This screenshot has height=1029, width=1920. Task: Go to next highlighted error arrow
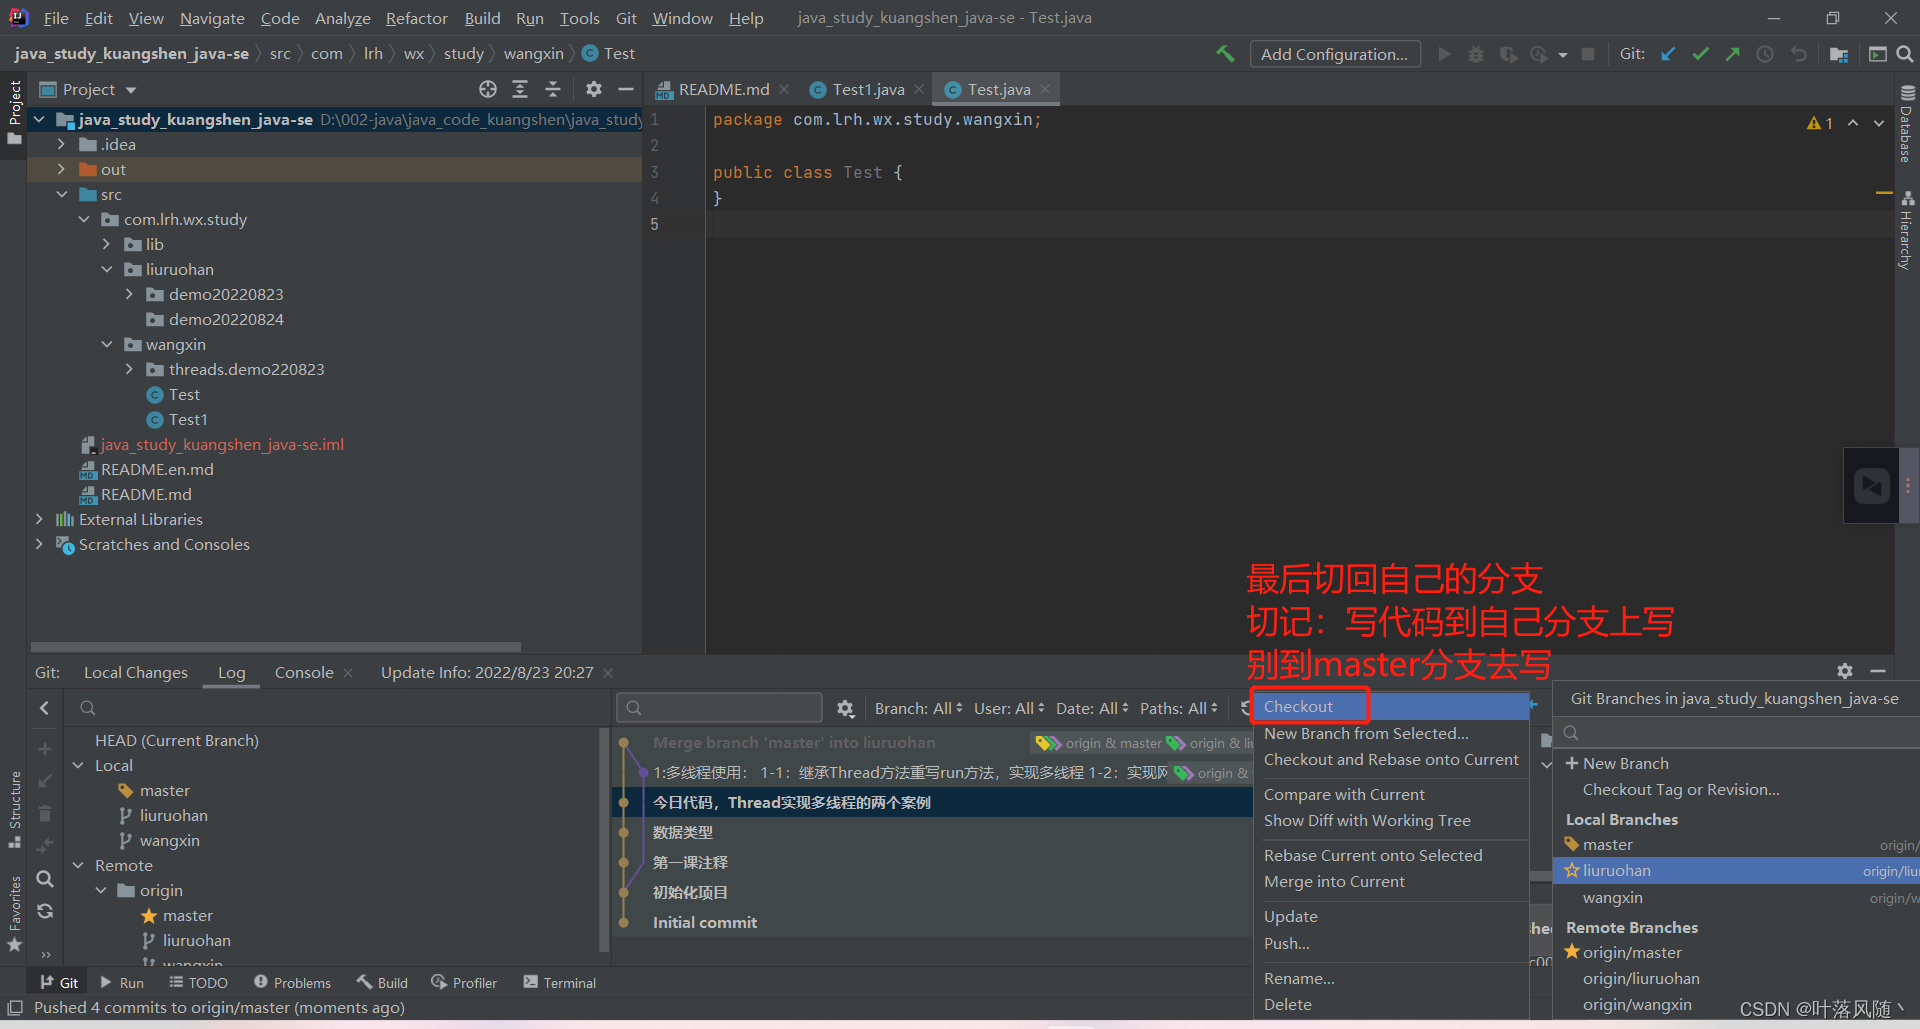[x=1879, y=123]
